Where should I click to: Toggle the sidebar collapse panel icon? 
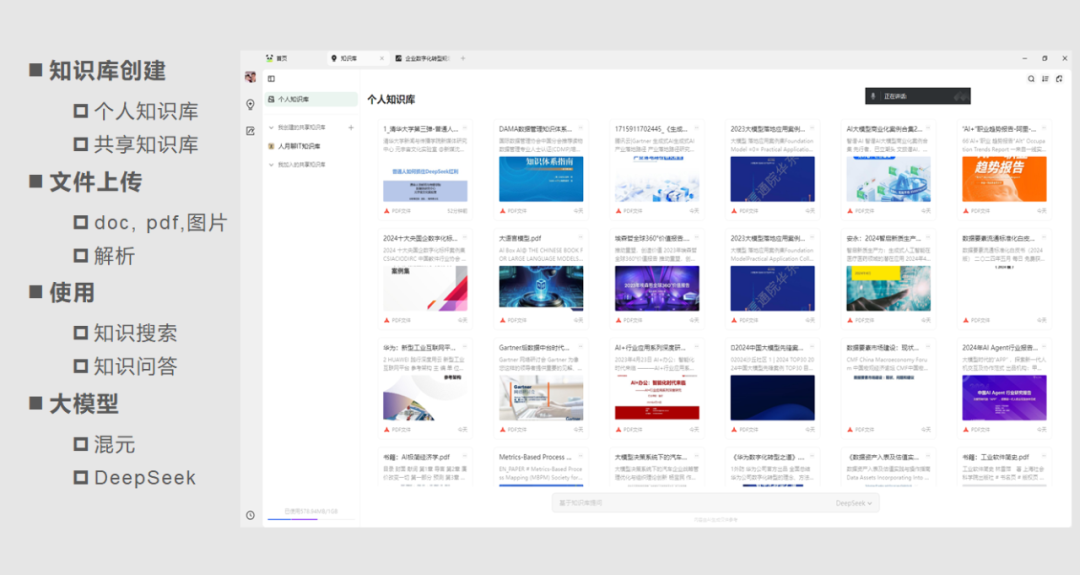click(271, 79)
